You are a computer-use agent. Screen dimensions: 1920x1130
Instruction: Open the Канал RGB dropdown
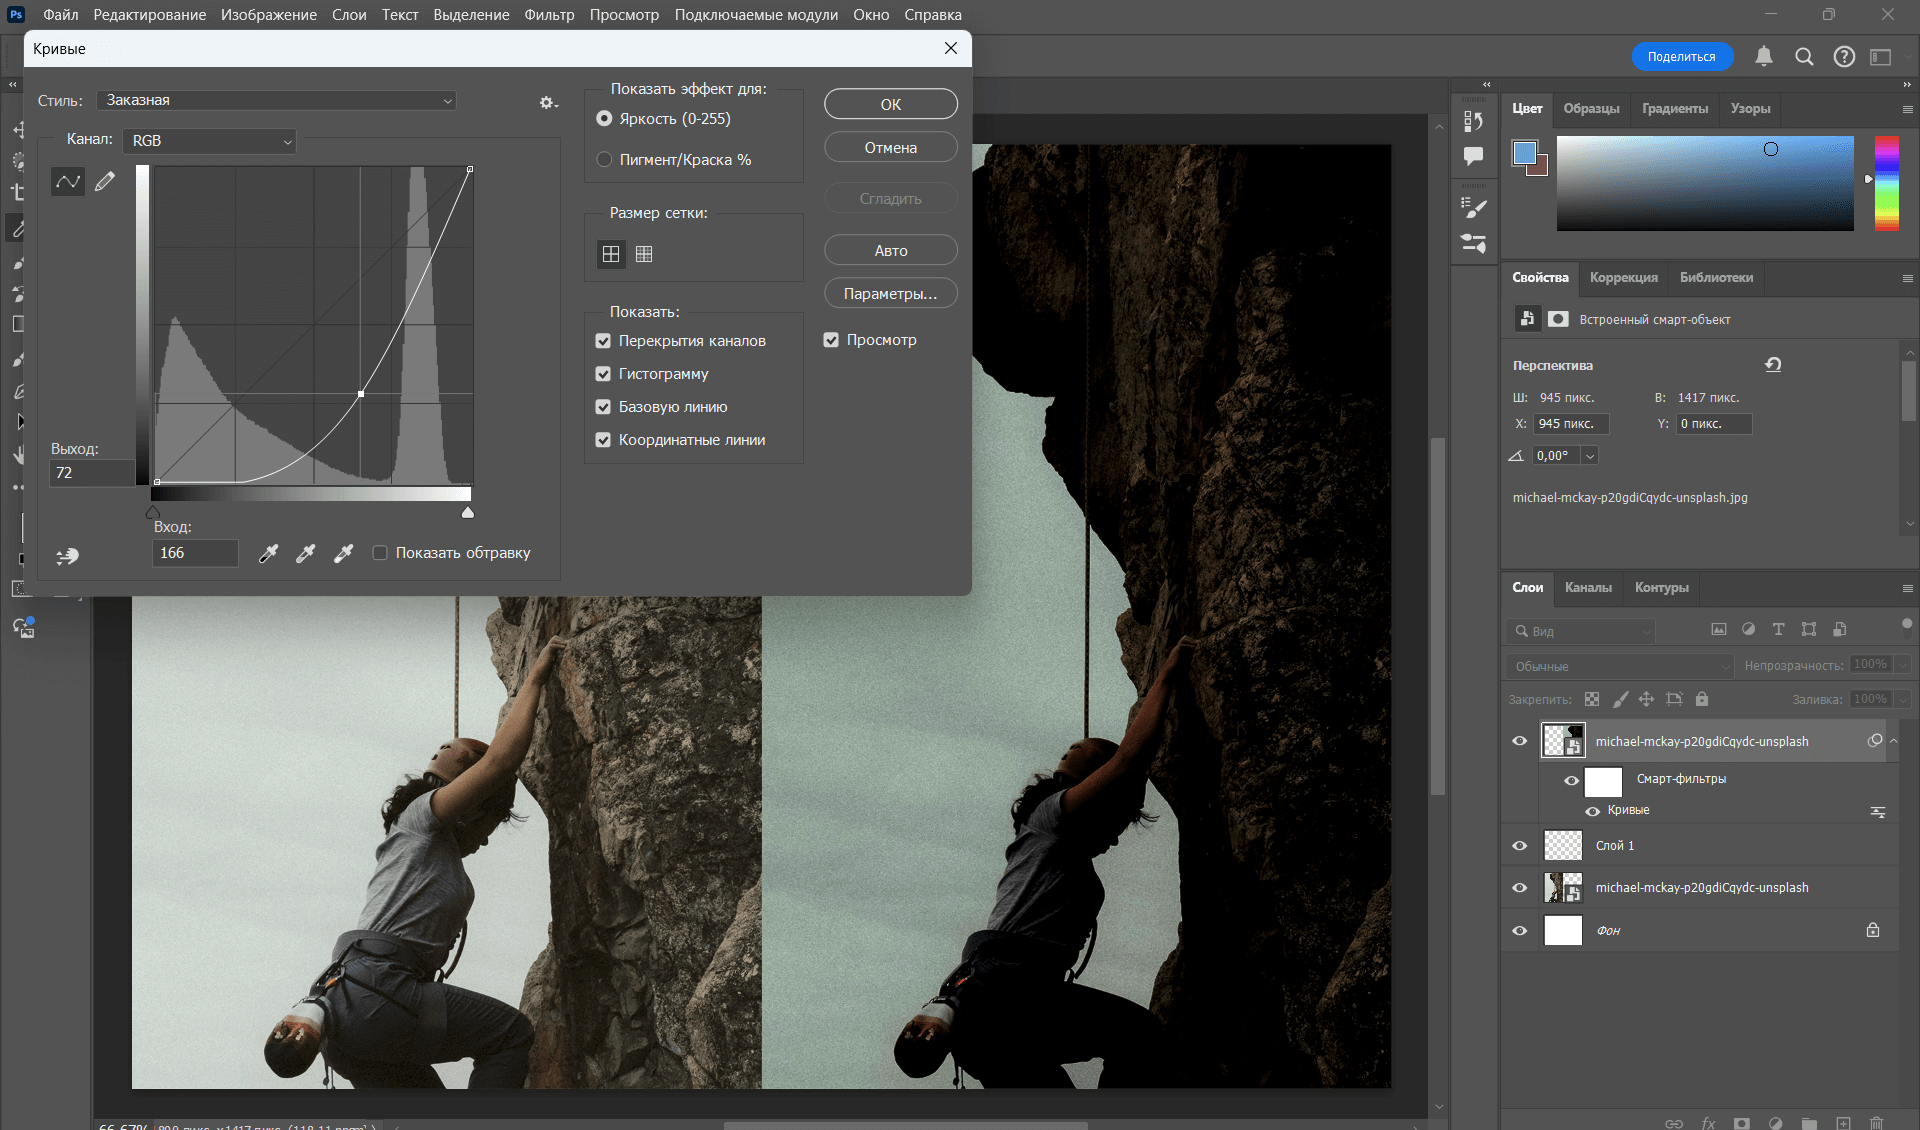pos(209,141)
